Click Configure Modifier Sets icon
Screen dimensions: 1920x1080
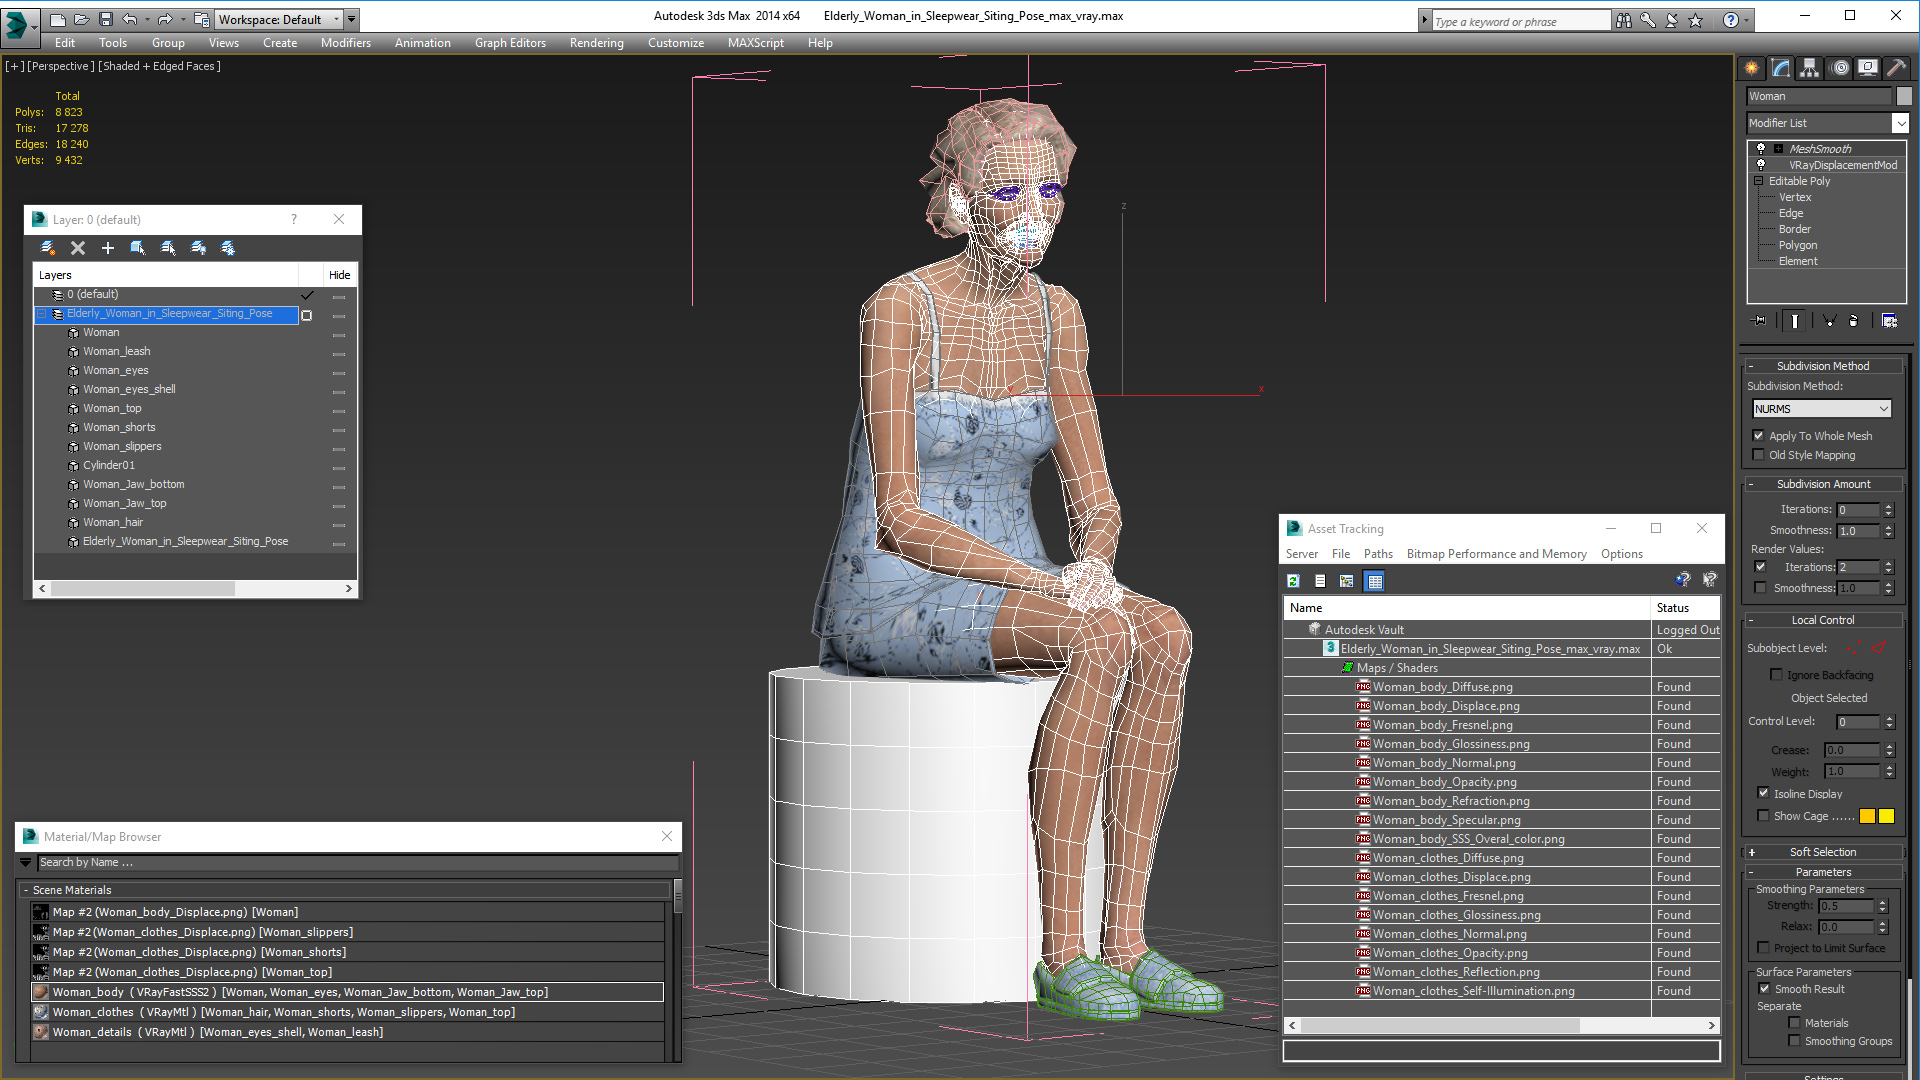[x=1889, y=321]
